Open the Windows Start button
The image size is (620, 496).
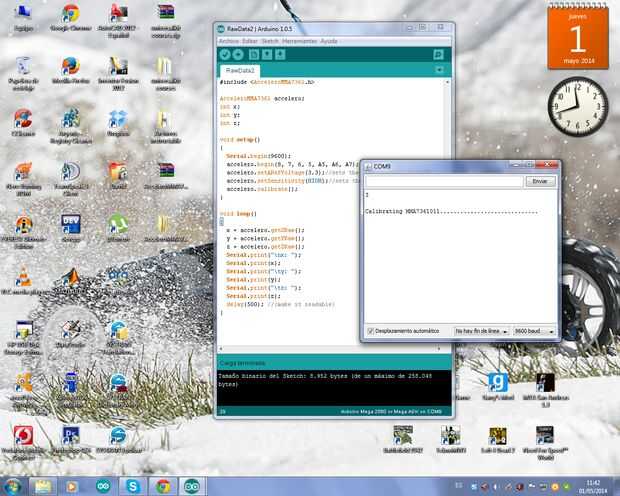[x=12, y=486]
